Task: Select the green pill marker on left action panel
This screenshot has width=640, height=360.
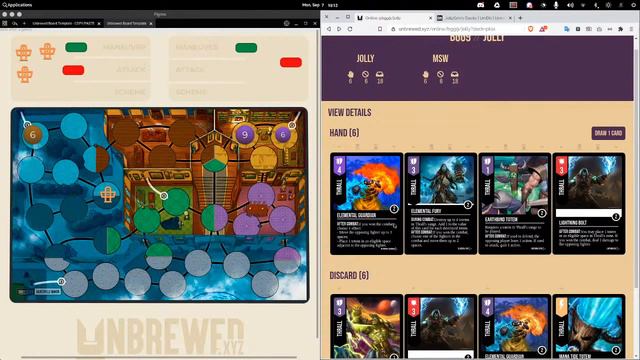Action: point(76,47)
